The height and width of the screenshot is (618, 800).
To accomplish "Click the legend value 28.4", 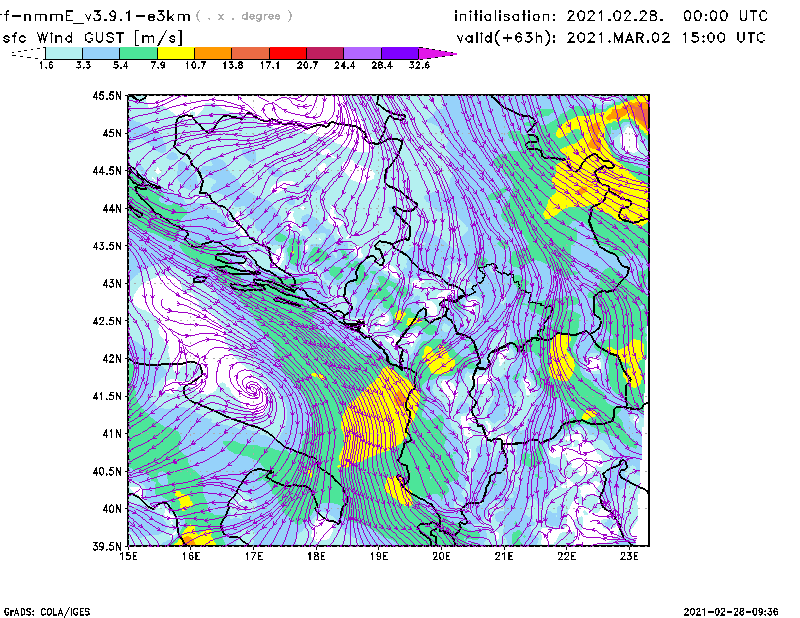I will (x=382, y=65).
